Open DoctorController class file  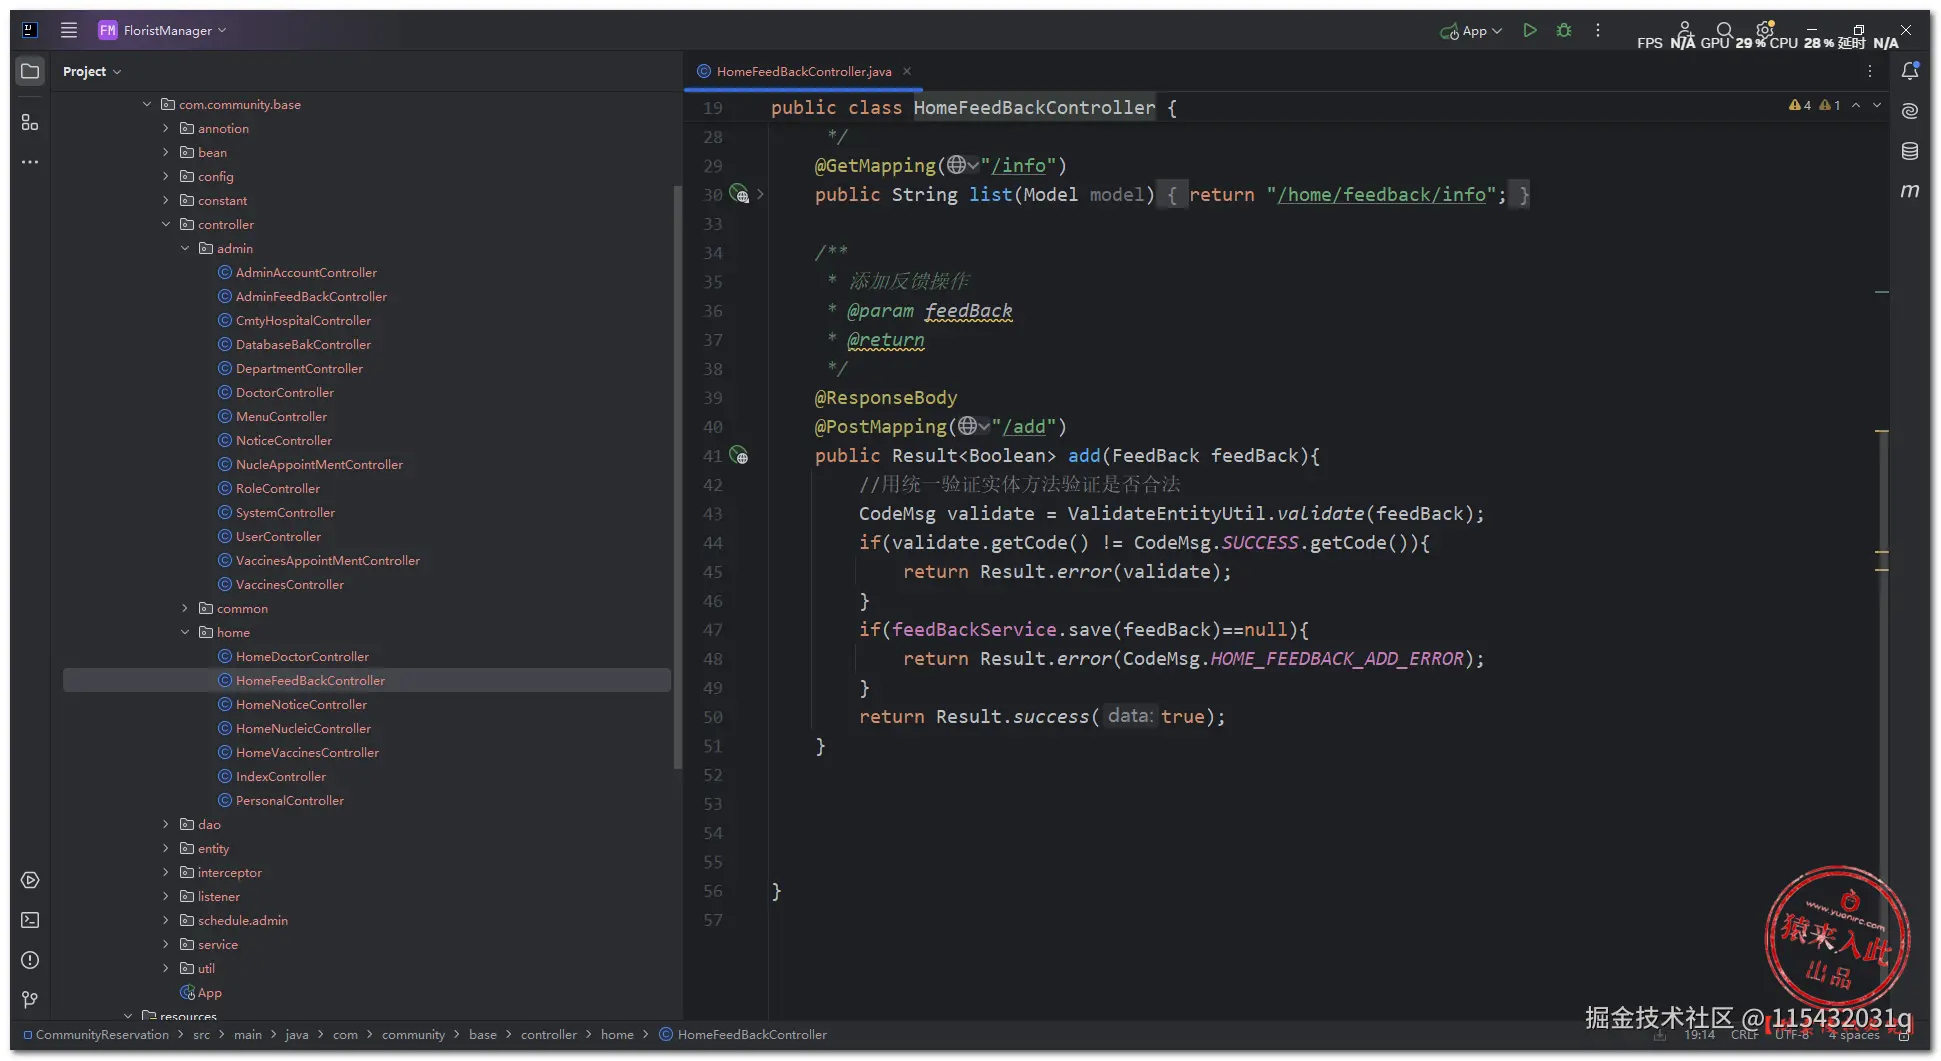(285, 392)
